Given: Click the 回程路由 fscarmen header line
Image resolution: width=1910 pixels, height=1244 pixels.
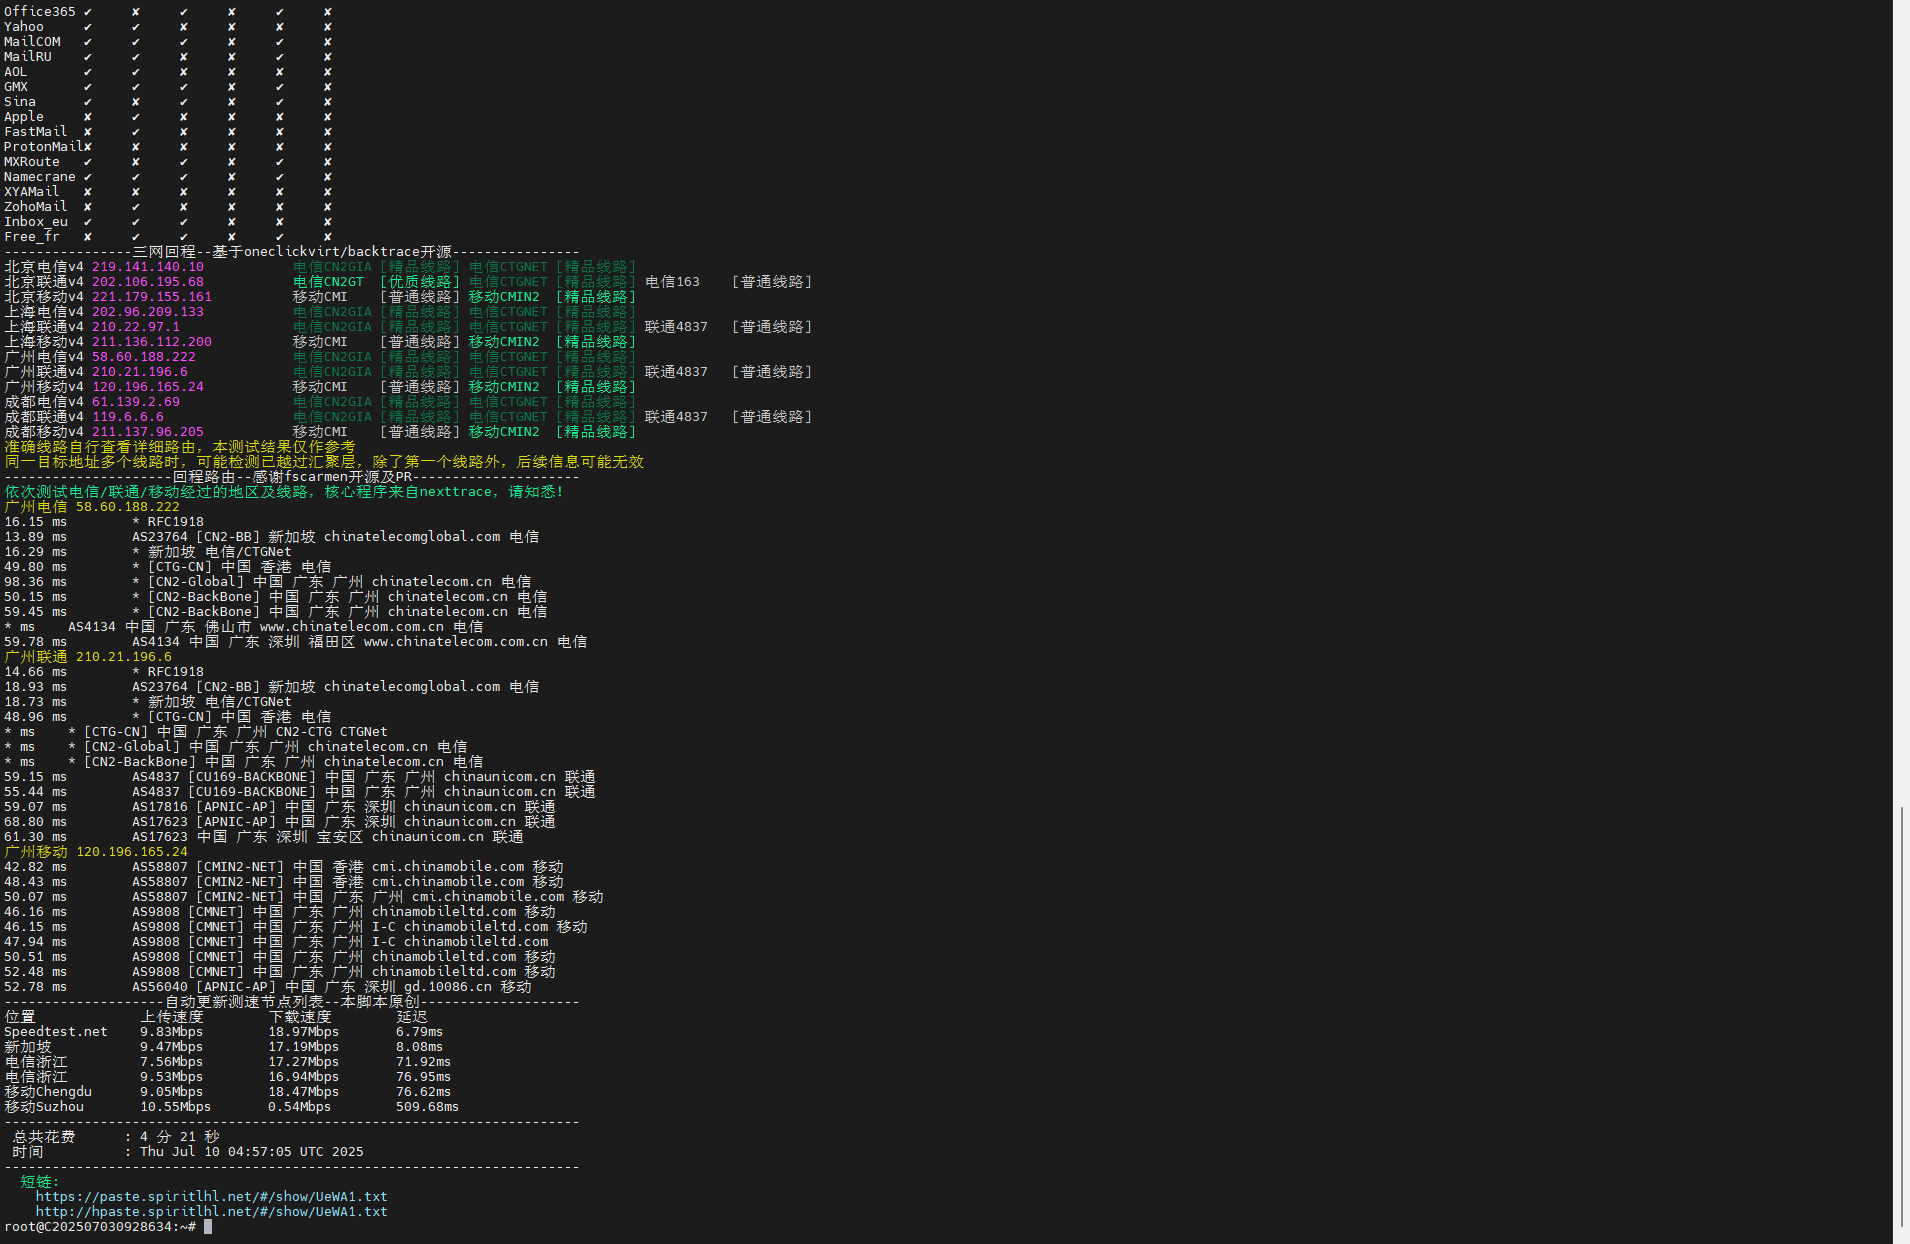Looking at the screenshot, I should [x=292, y=476].
